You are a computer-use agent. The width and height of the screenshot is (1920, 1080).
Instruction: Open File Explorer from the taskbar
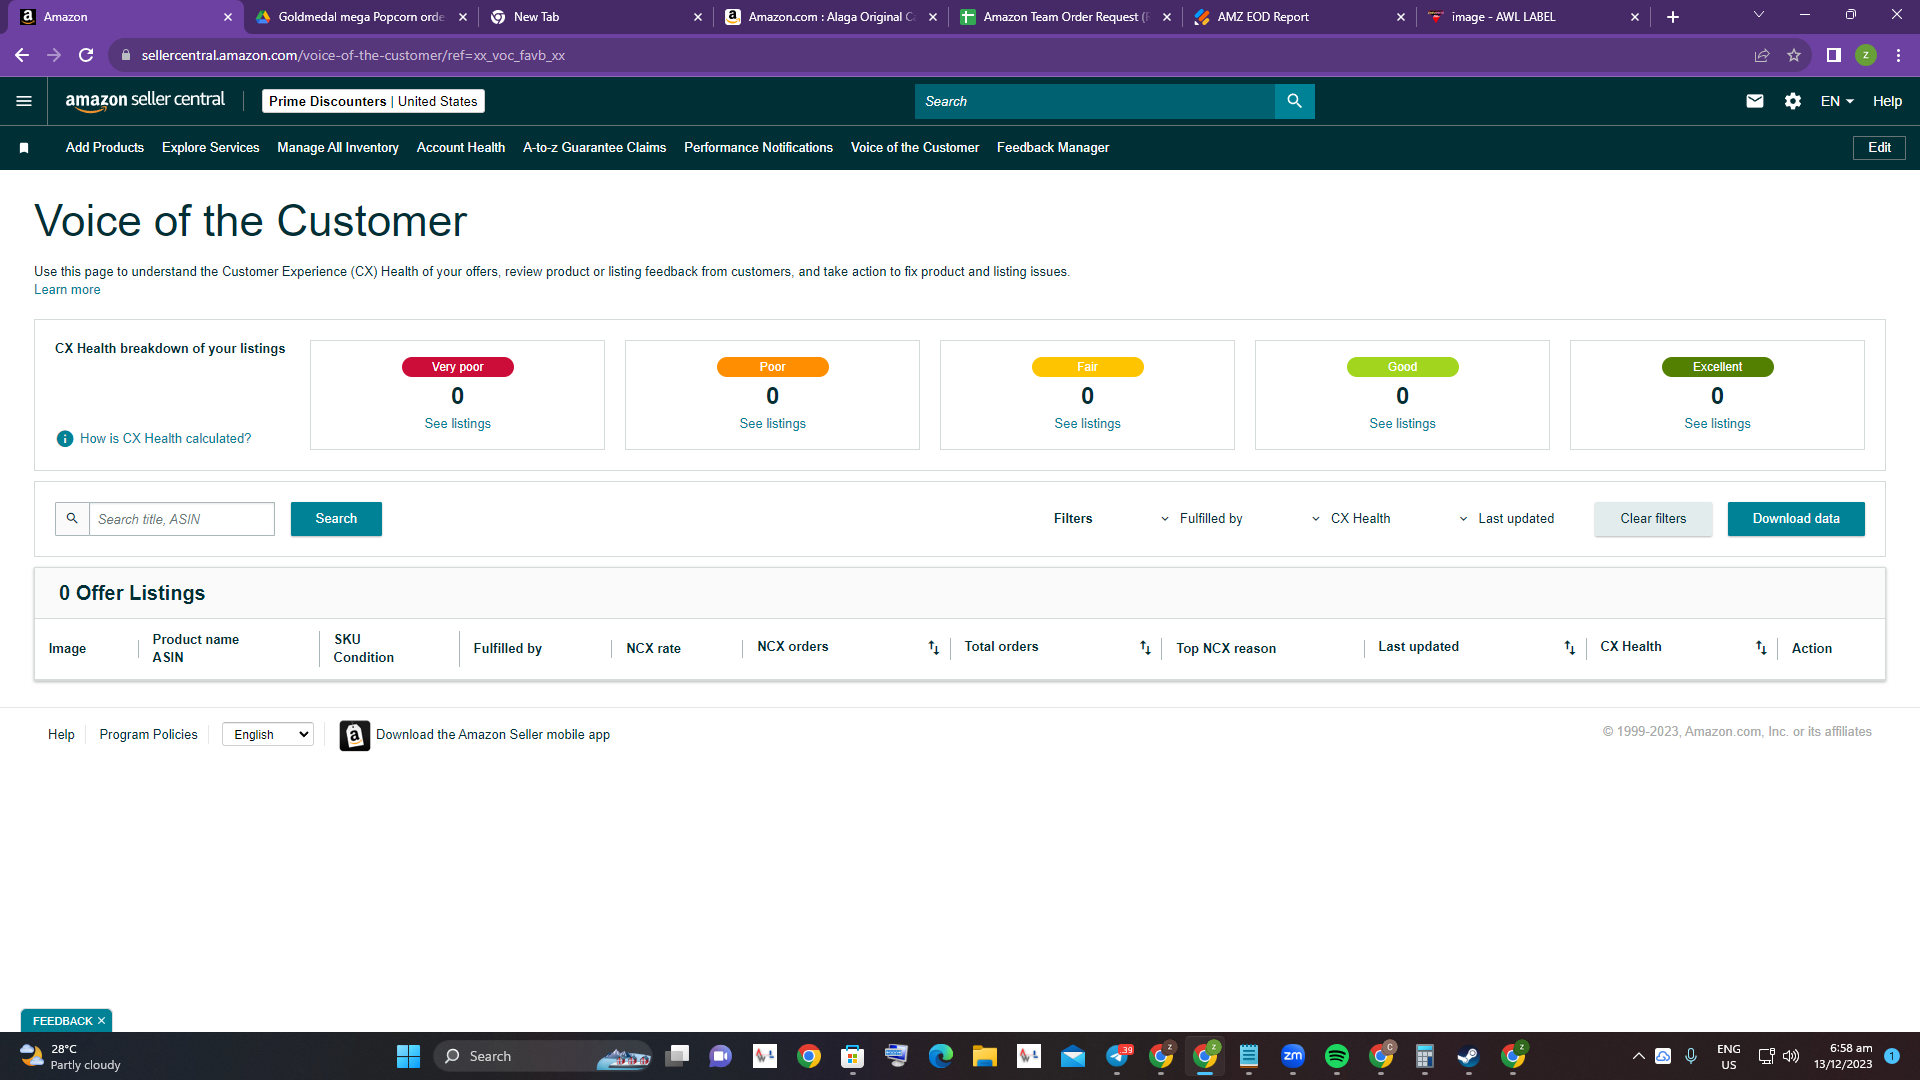click(985, 1056)
